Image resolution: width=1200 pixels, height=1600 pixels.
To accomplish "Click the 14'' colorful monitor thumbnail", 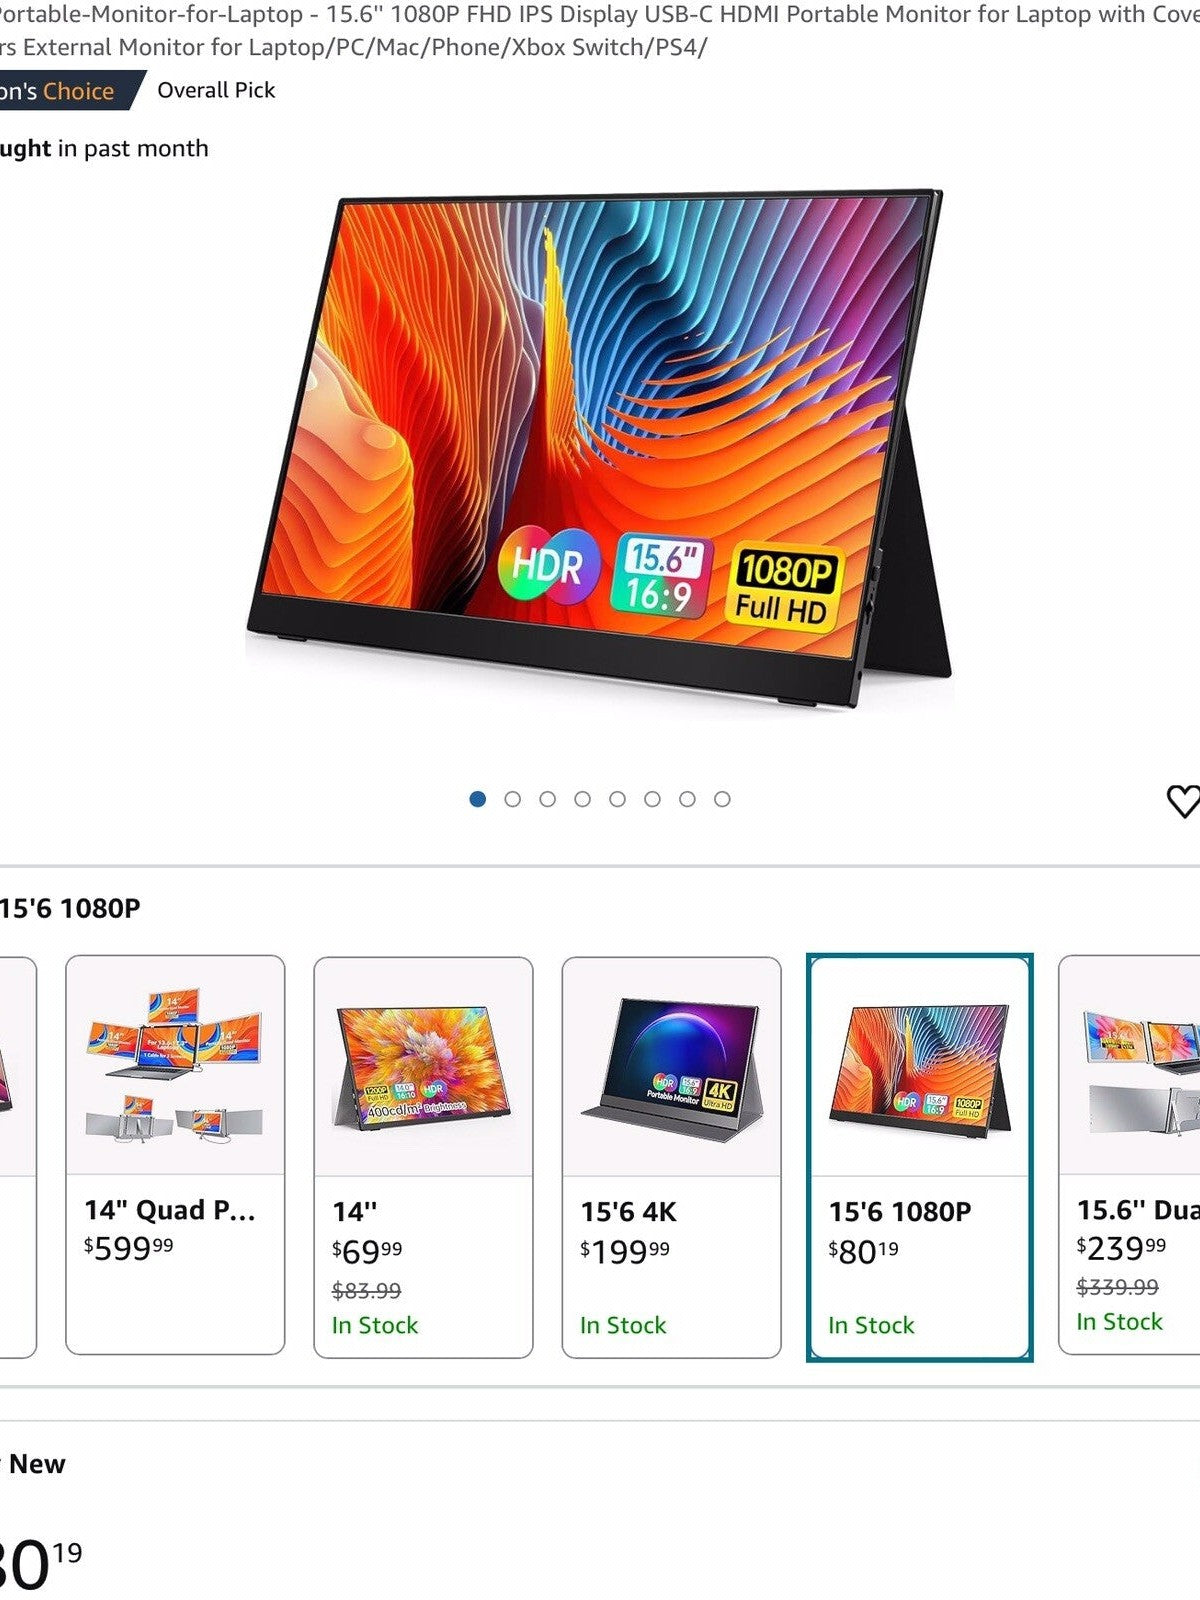I will click(x=423, y=1067).
